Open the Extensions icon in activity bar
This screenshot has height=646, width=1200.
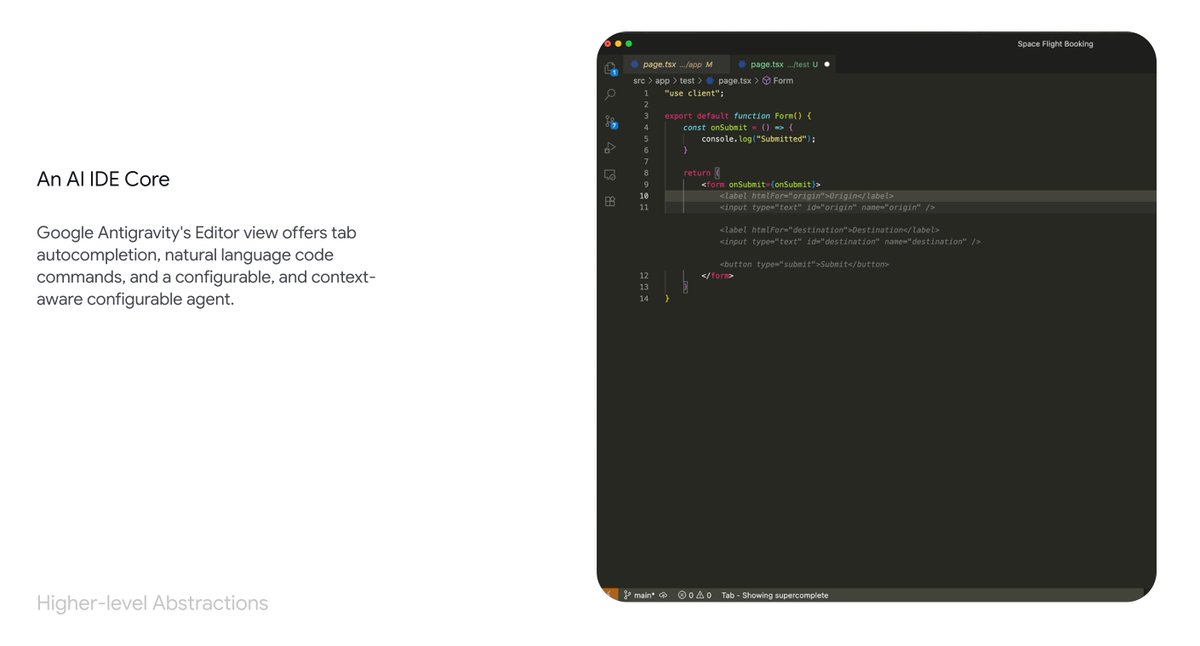[610, 201]
